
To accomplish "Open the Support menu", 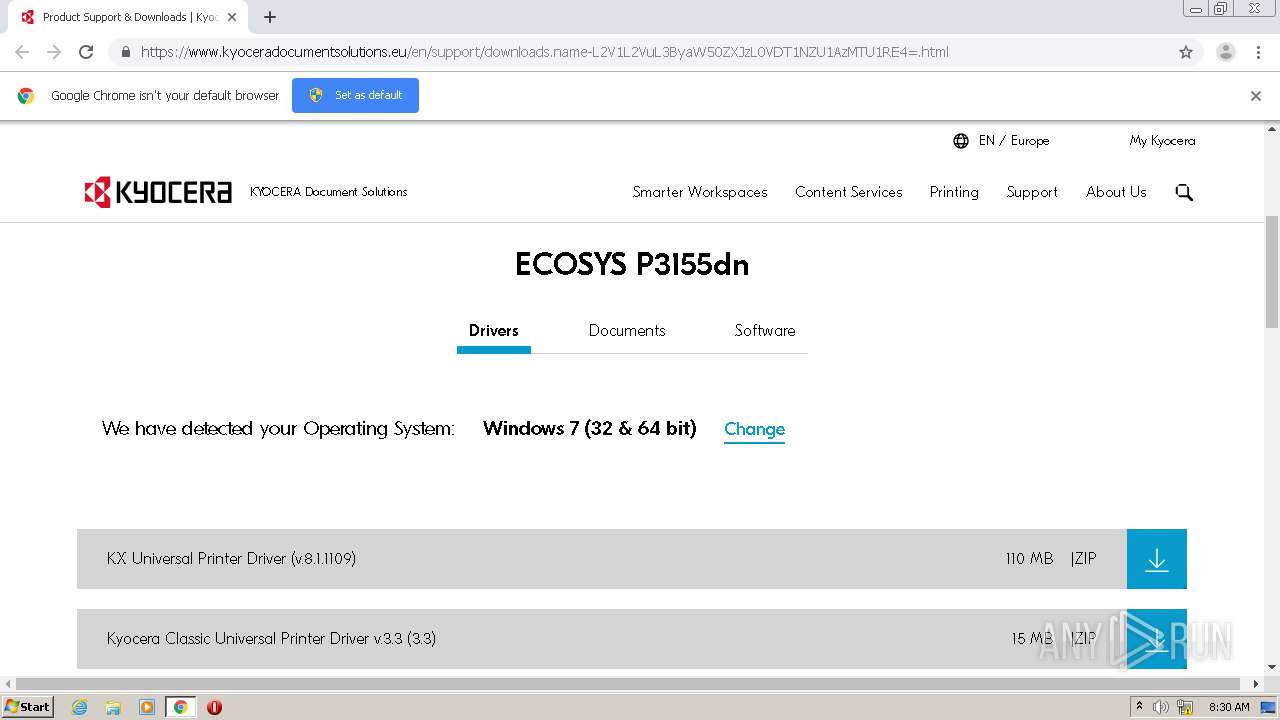I will coord(1032,192).
